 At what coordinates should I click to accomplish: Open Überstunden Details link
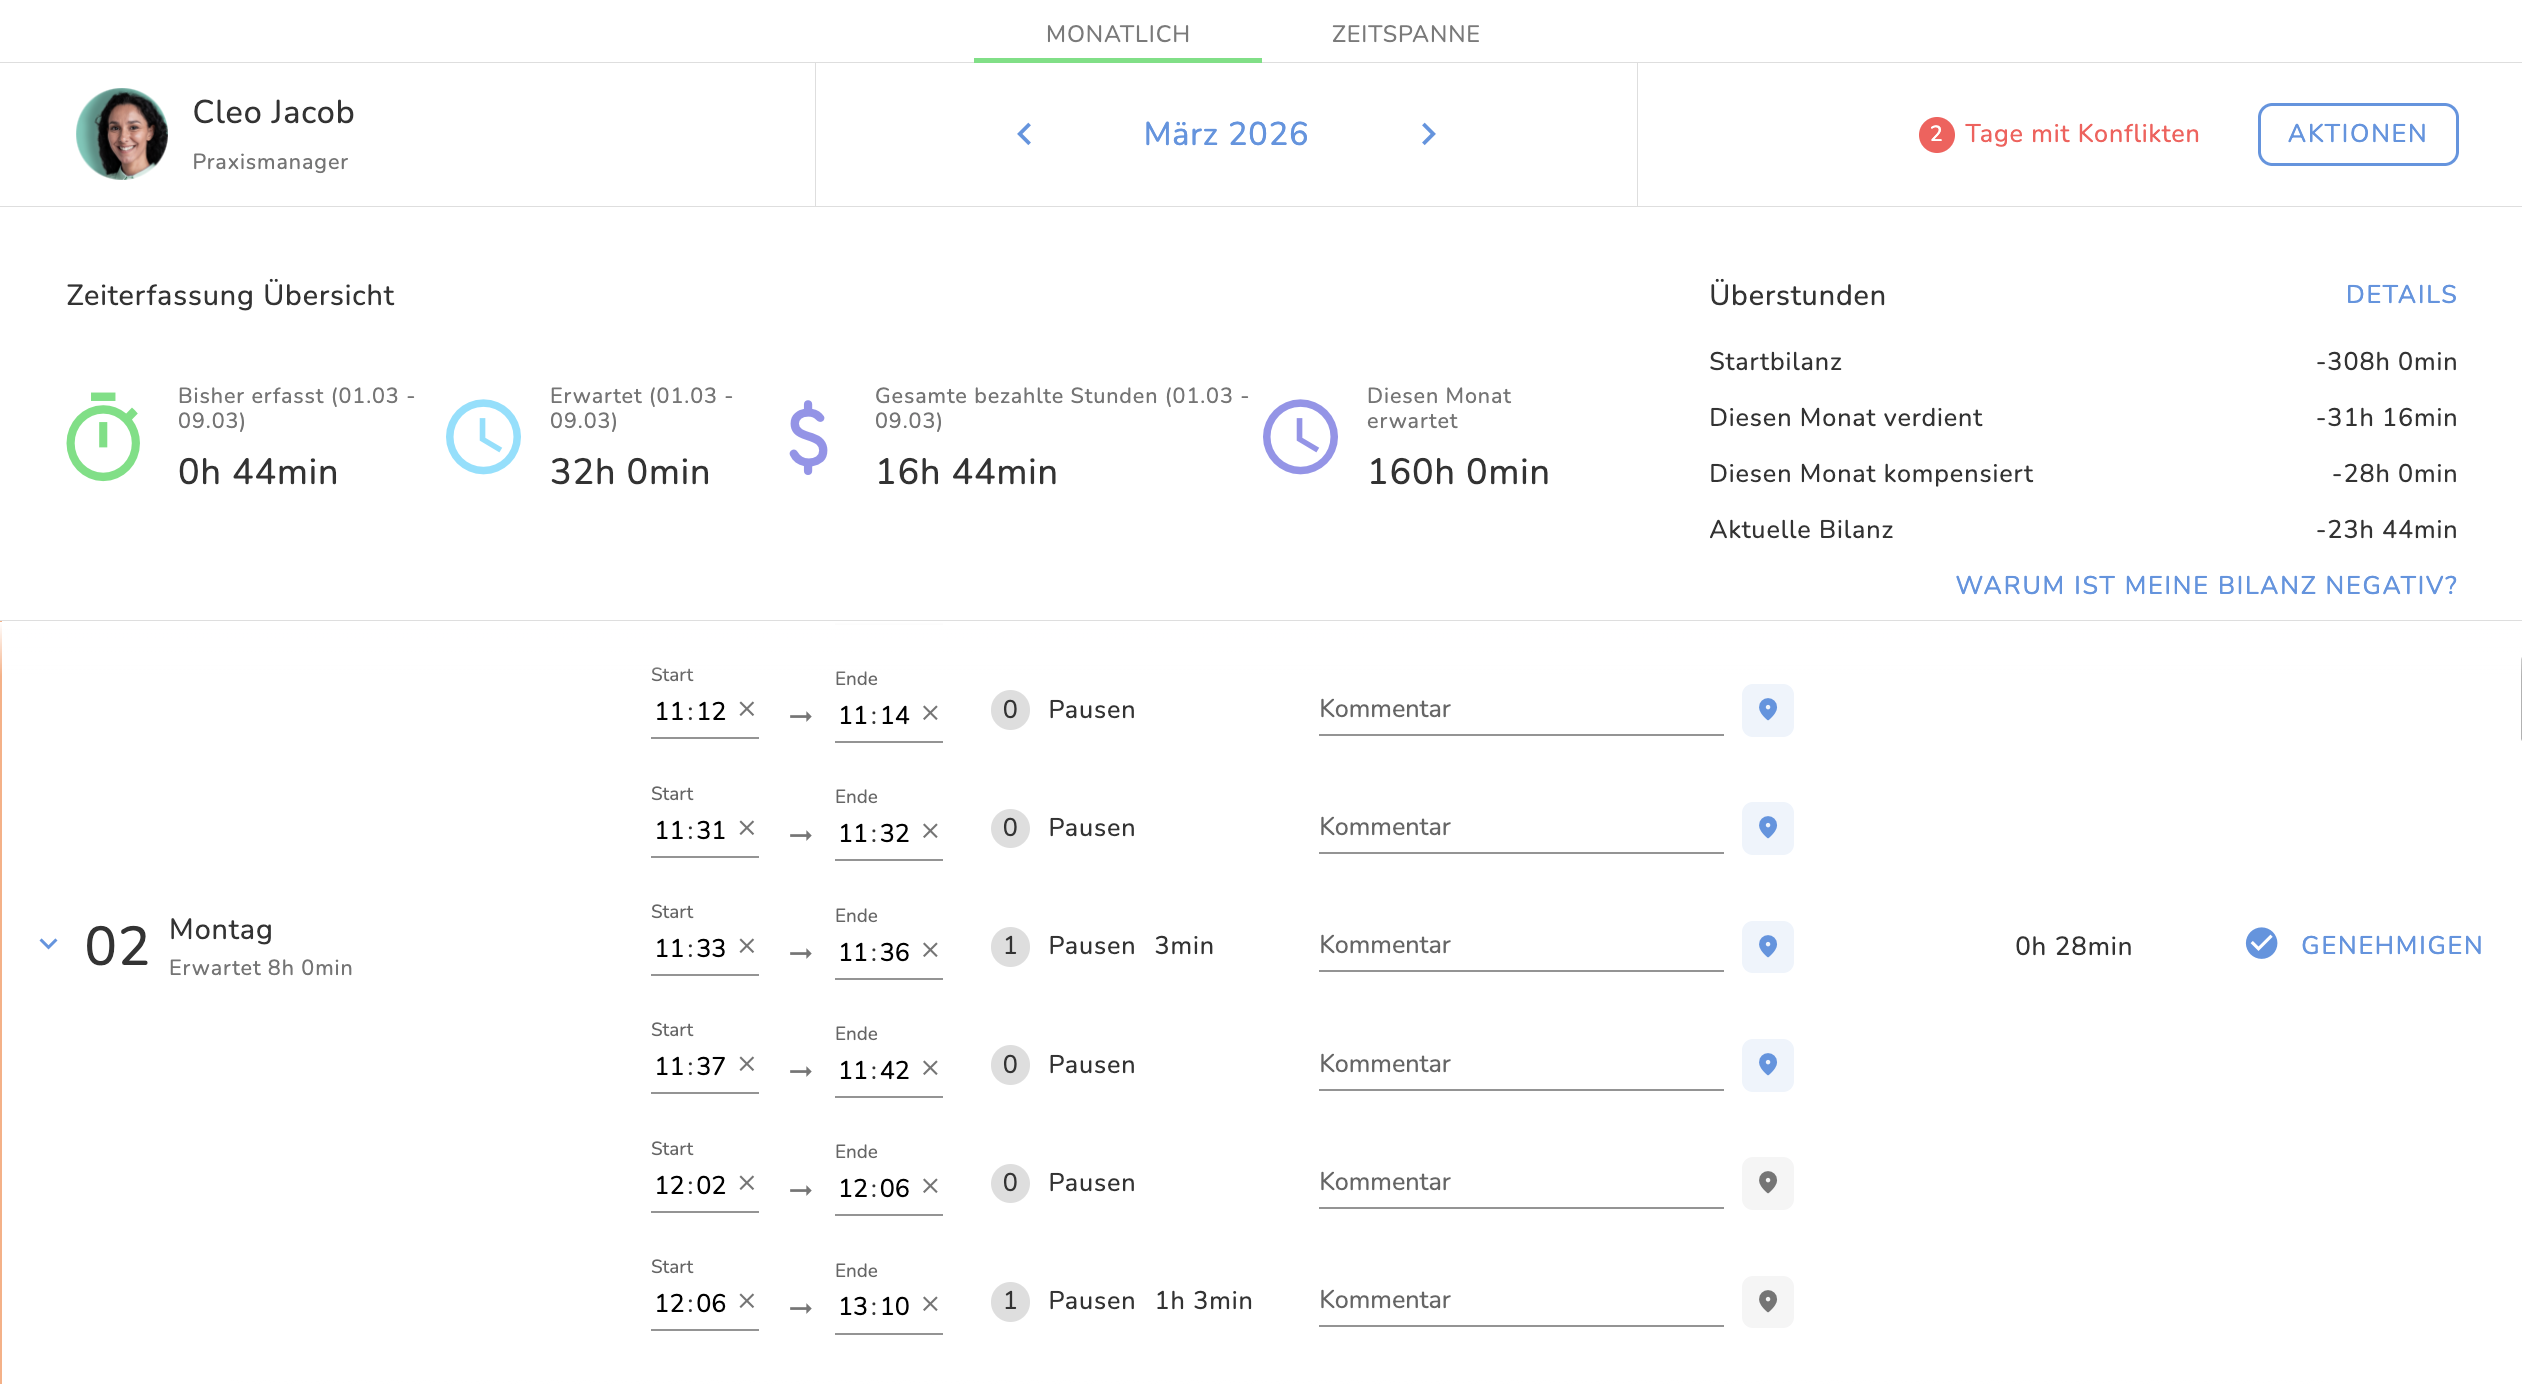coord(2400,295)
